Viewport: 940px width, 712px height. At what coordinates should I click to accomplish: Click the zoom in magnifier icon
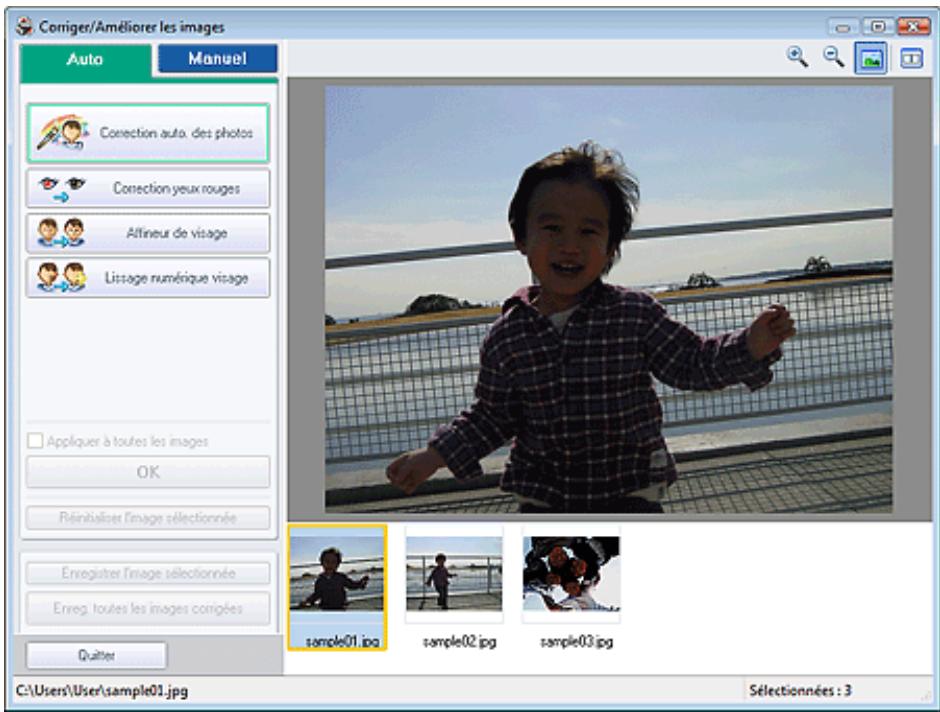pos(797,58)
